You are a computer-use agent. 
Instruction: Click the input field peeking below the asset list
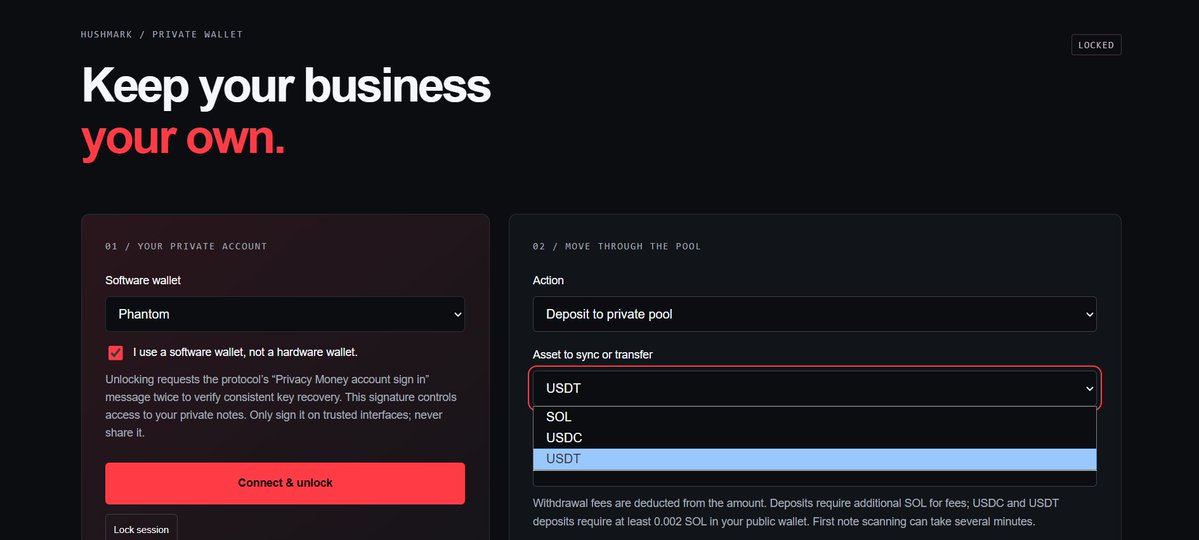pyautogui.click(x=814, y=479)
